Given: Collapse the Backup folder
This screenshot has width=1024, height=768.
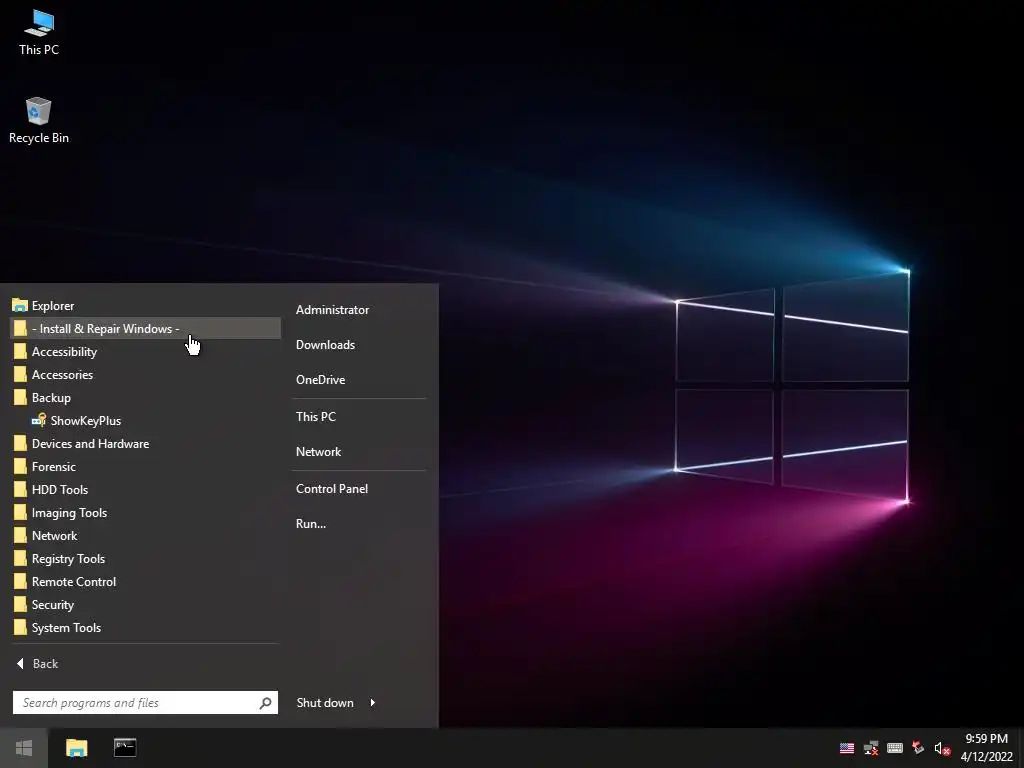Looking at the screenshot, I should coord(145,398).
